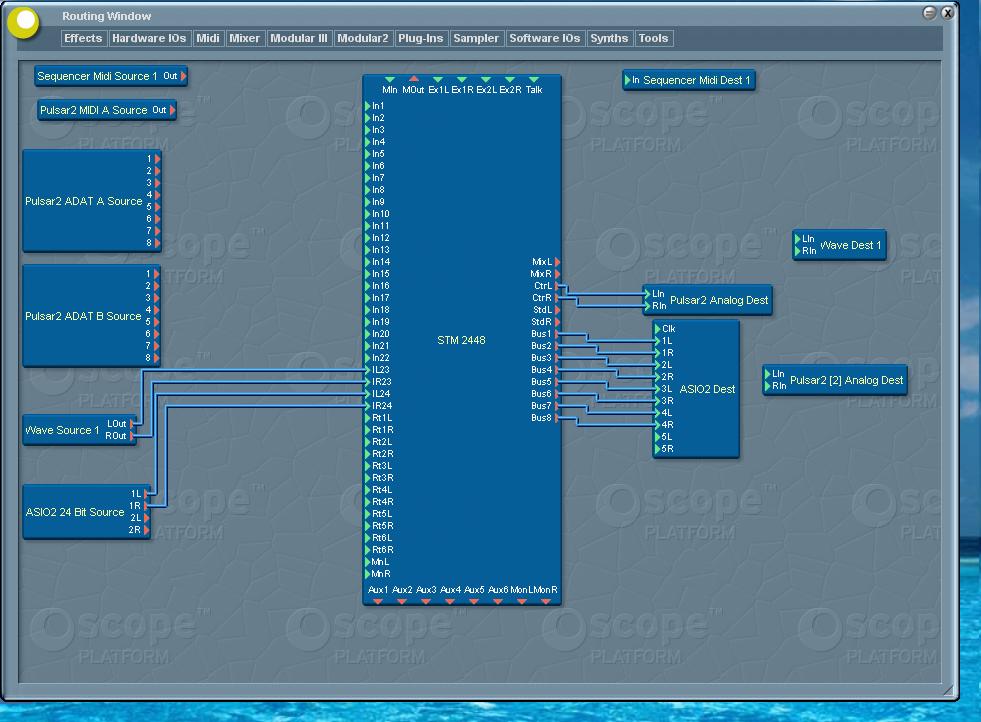Image resolution: width=981 pixels, height=722 pixels.
Task: Select the Pulsar2 ADAT B Source module label
Action: coord(83,317)
